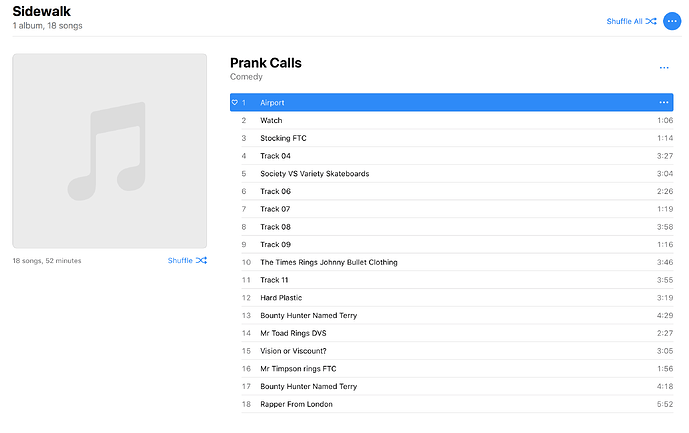This screenshot has height=433, width=689.
Task: Select the Rapper From London track
Action: point(296,404)
